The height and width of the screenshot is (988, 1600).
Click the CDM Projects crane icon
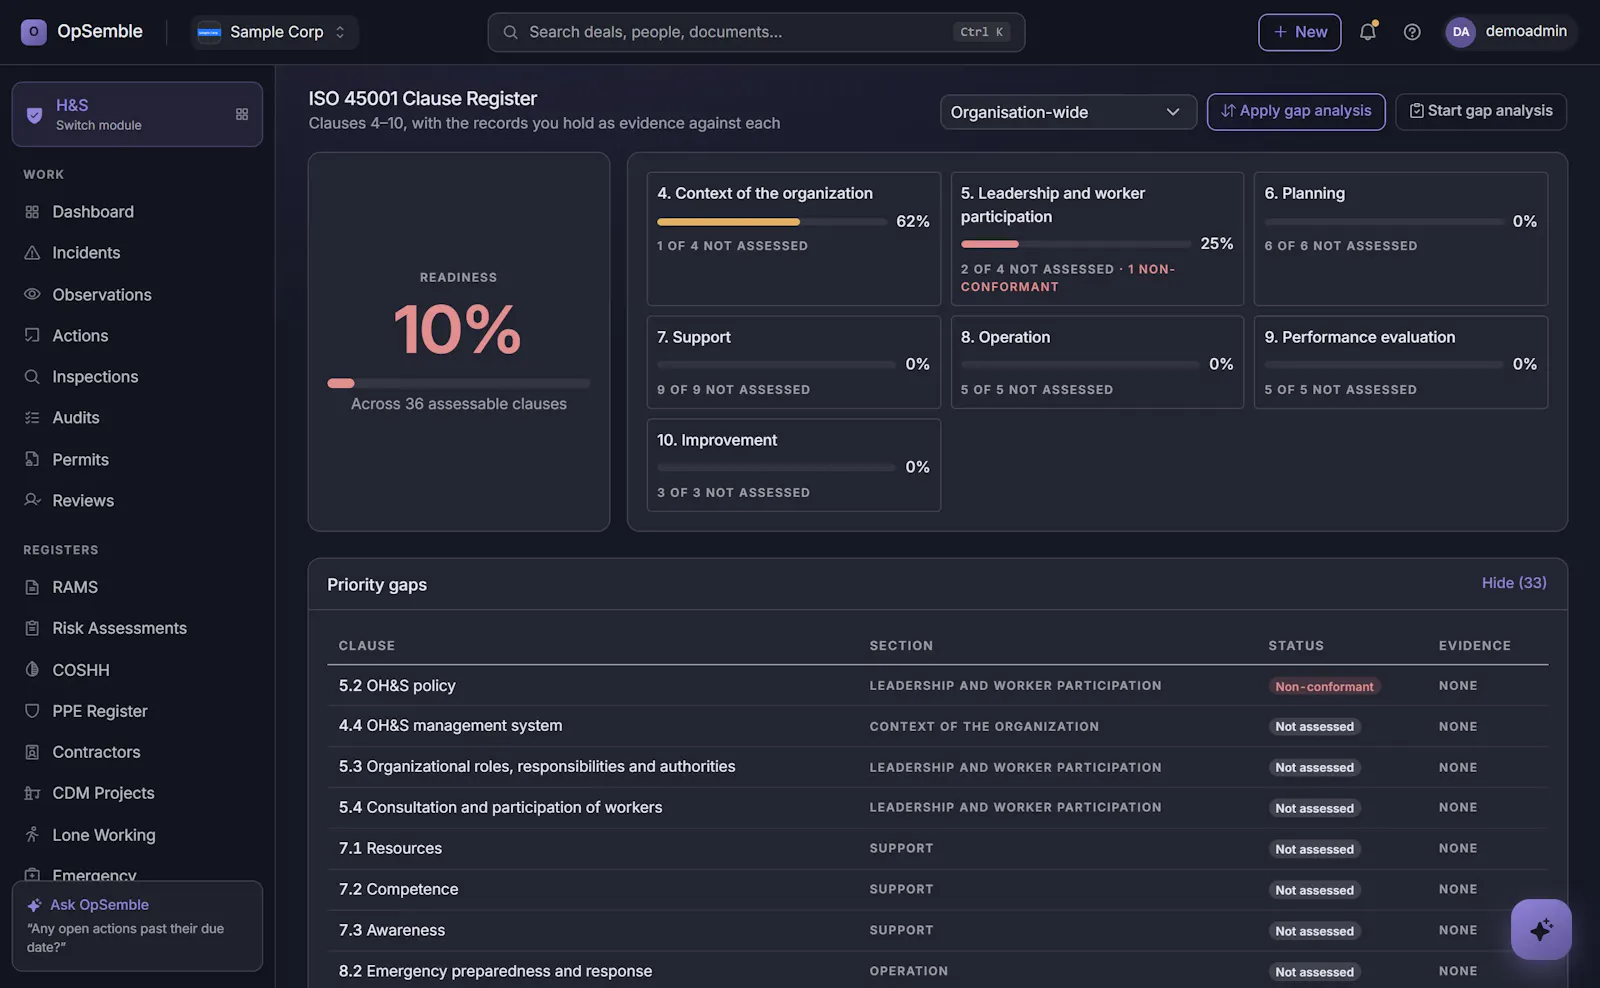tap(32, 793)
